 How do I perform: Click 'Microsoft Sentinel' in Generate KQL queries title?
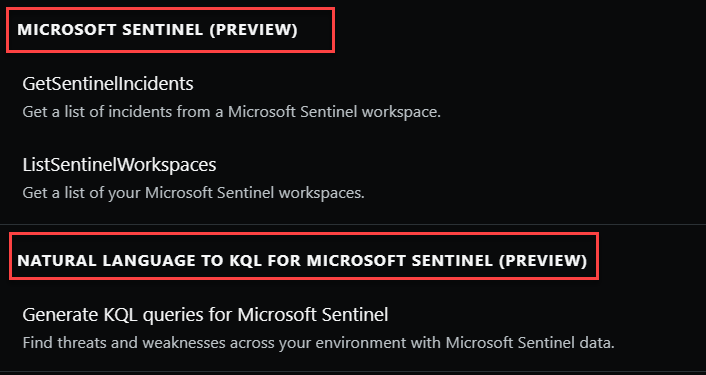pyautogui.click(x=313, y=315)
